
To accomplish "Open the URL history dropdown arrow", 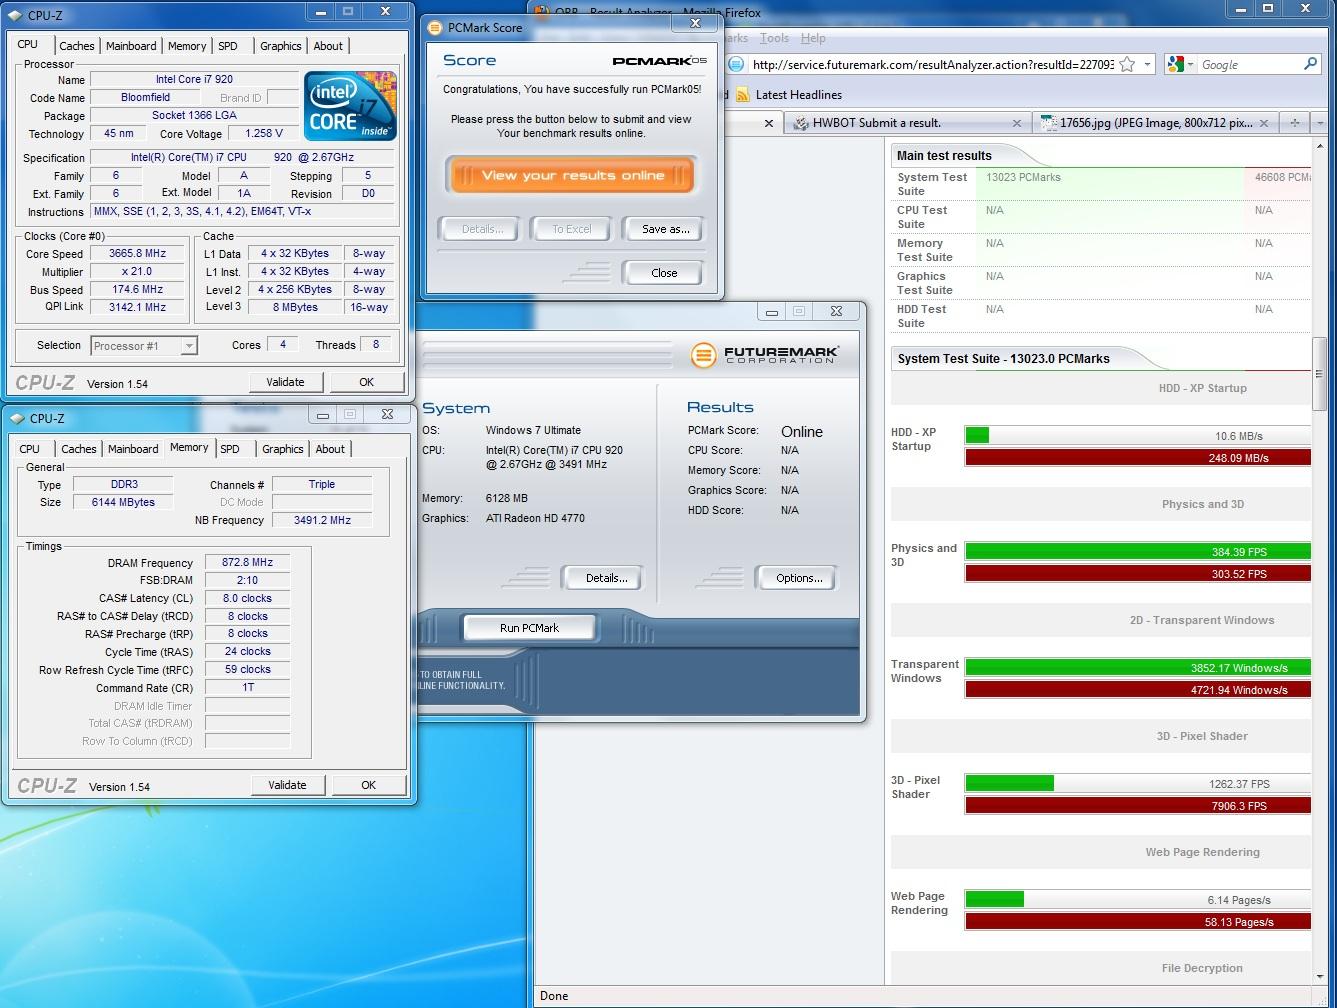I will (x=1147, y=65).
